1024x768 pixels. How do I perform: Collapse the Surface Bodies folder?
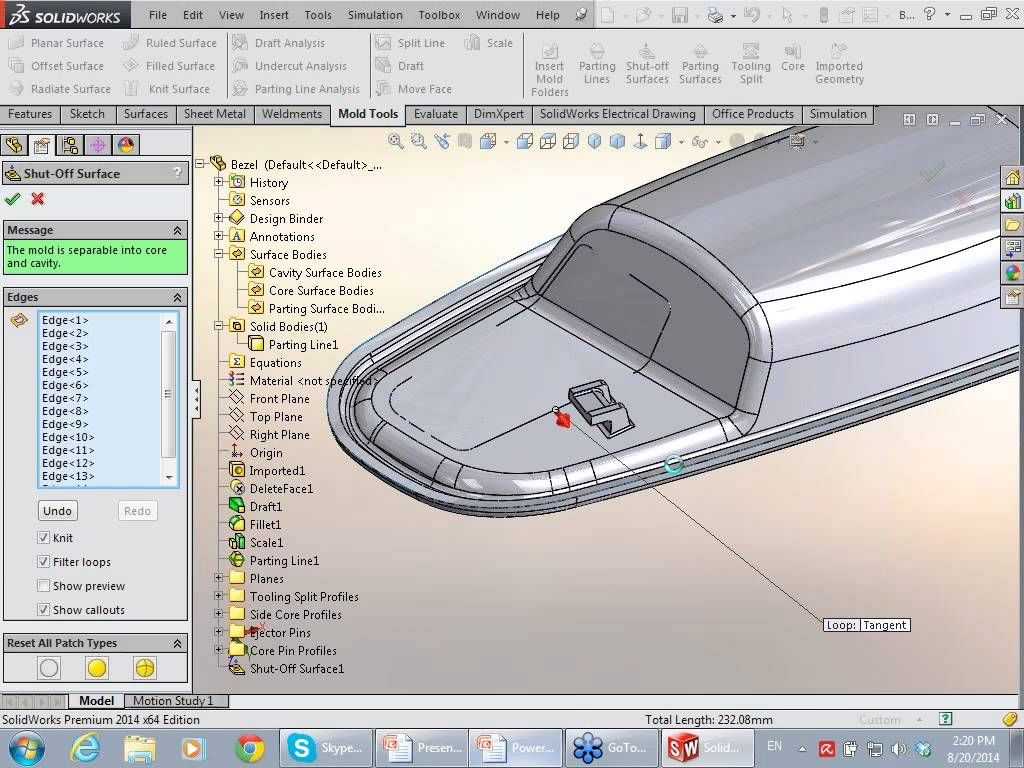[219, 255]
